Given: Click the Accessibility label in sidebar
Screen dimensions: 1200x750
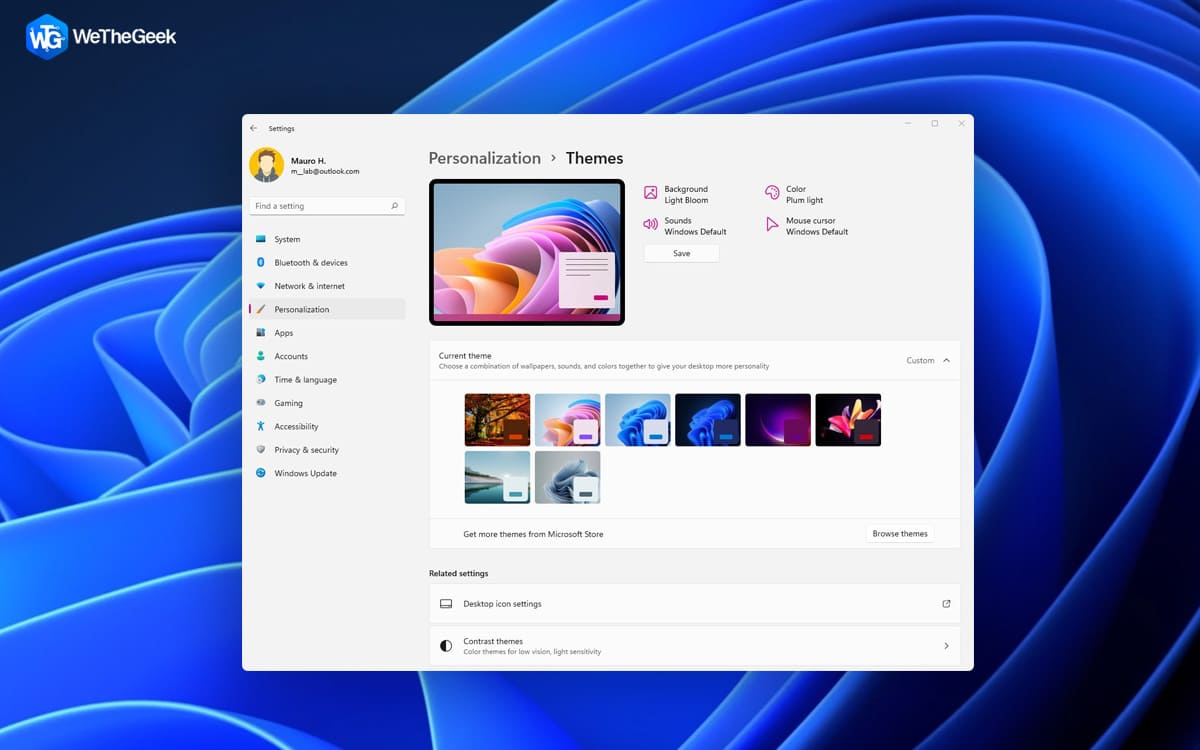Looking at the screenshot, I should click(297, 426).
